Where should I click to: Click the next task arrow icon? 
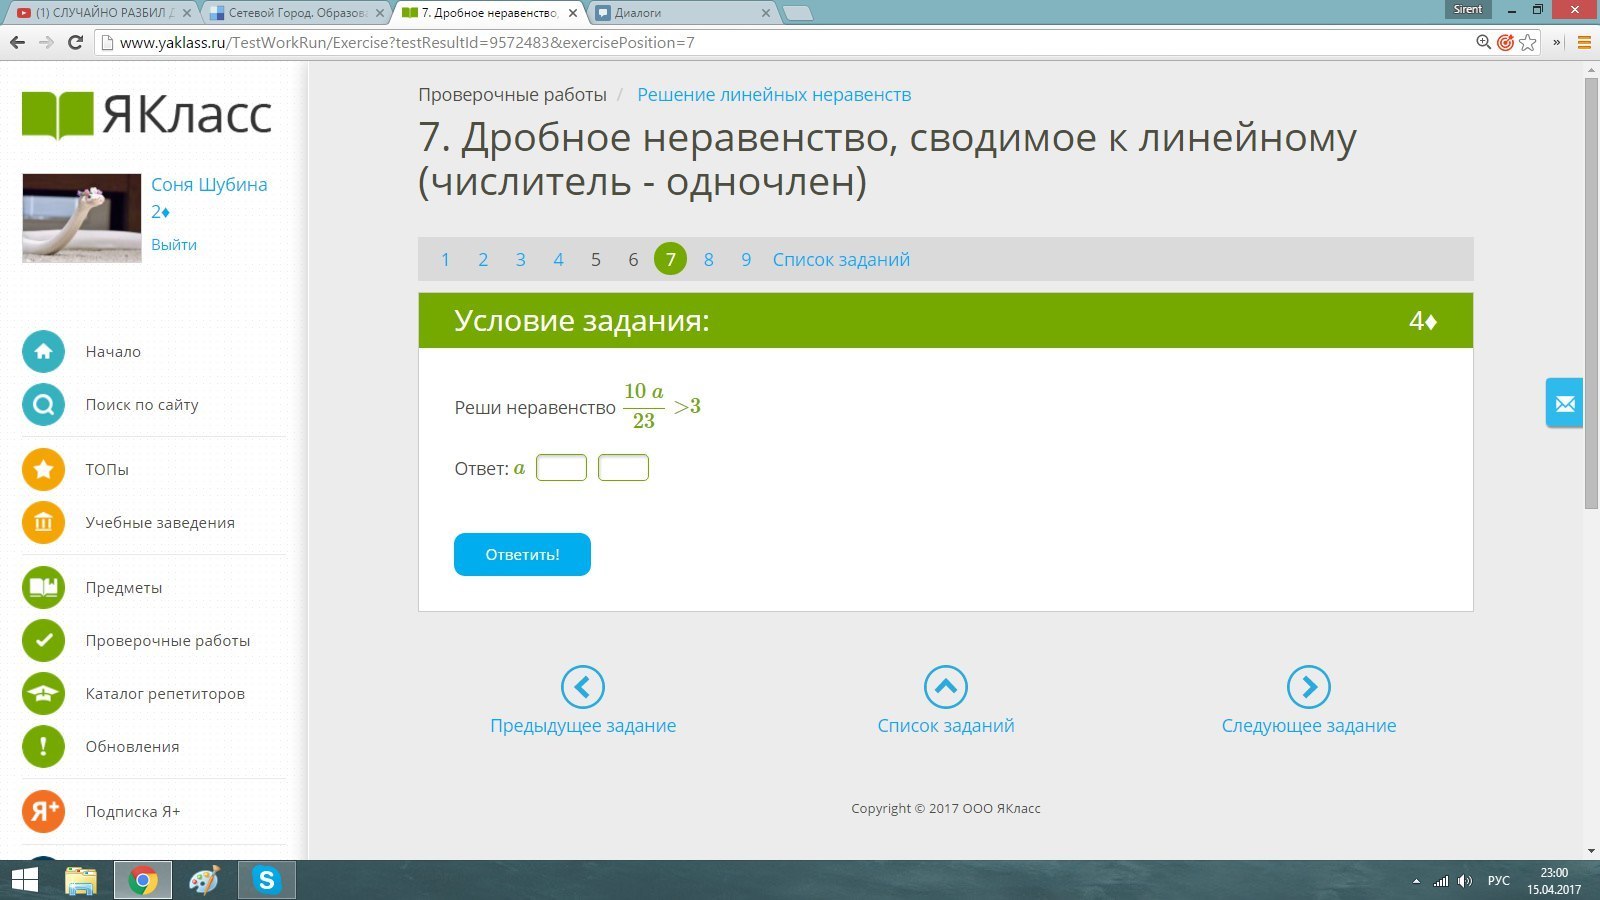[x=1309, y=687]
